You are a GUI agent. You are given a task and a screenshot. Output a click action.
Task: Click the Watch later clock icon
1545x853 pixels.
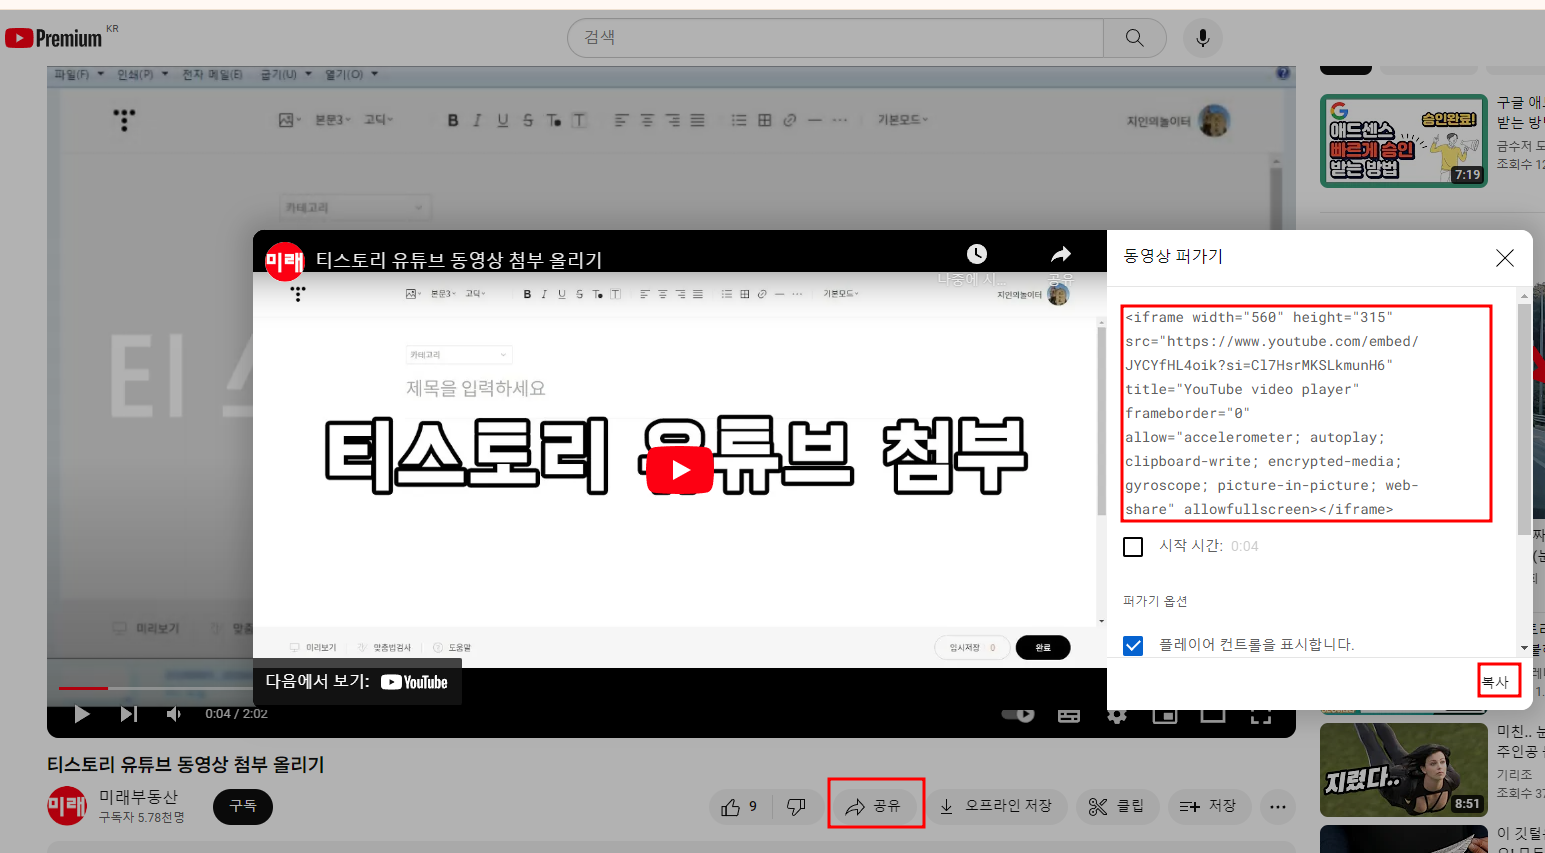tap(977, 254)
